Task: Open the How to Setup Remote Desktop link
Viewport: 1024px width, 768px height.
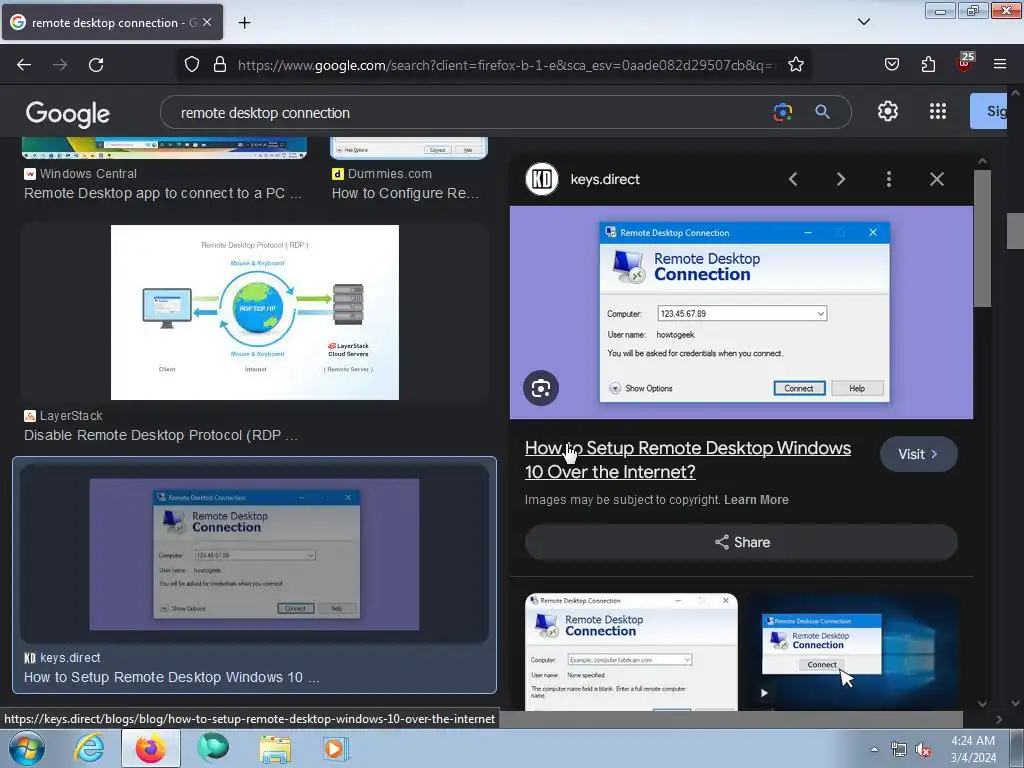Action: pyautogui.click(x=688, y=460)
